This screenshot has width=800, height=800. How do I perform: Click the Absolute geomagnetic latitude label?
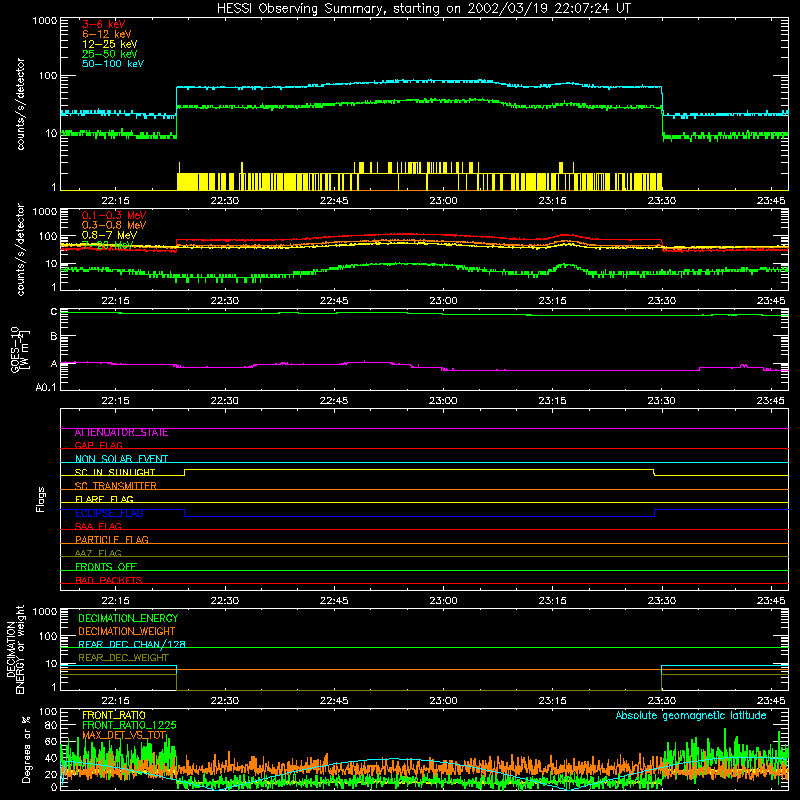coord(691,716)
